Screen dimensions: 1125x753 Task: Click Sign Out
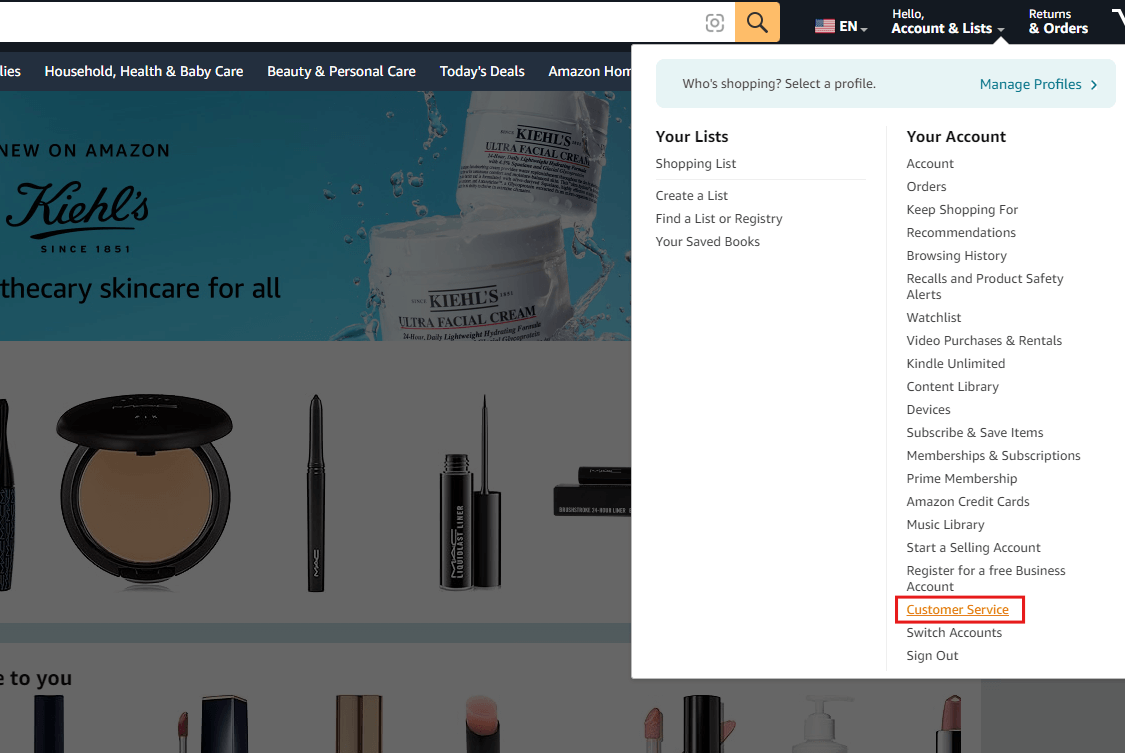[x=932, y=655]
